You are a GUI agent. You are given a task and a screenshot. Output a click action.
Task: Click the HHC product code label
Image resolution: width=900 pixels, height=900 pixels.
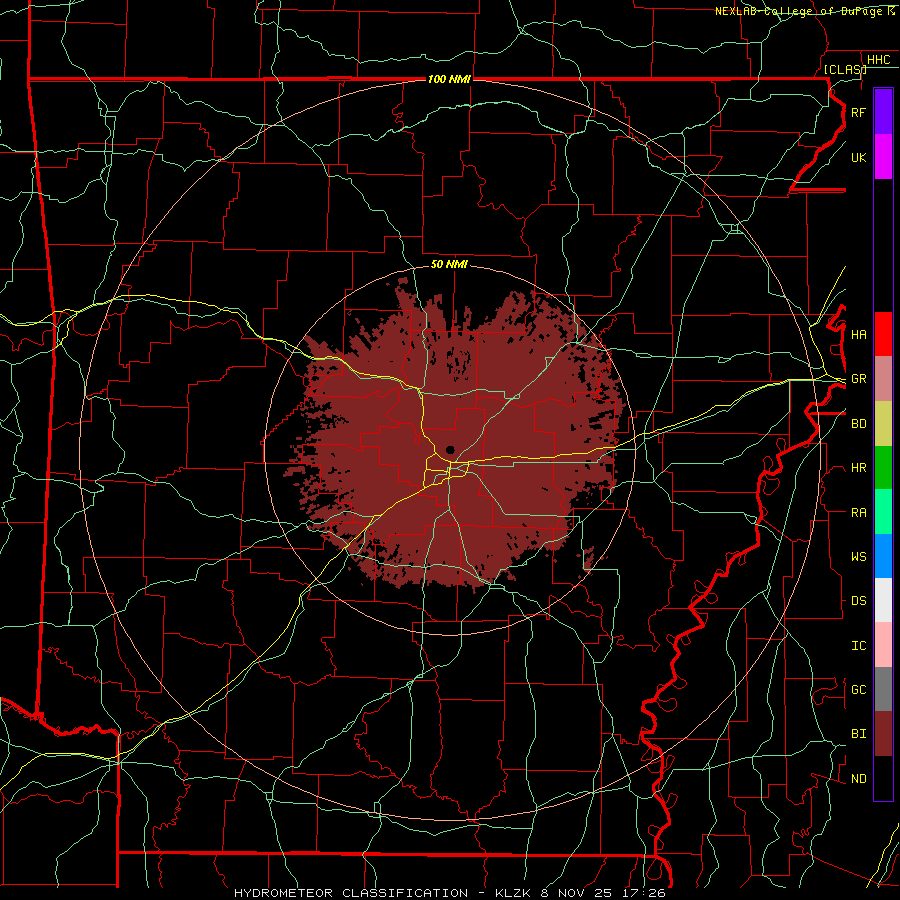(x=878, y=60)
